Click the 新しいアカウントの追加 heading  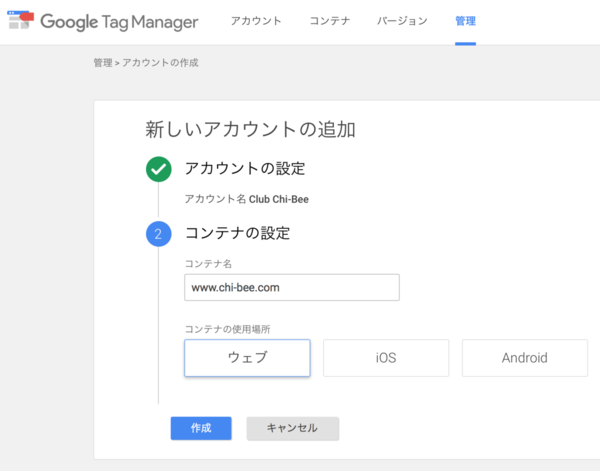250,129
